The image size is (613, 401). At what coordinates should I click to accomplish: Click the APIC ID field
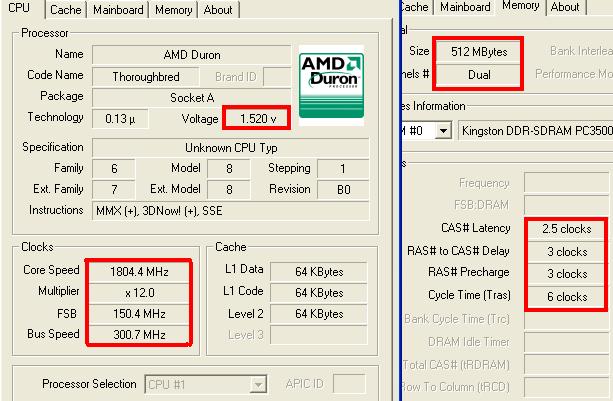point(349,384)
